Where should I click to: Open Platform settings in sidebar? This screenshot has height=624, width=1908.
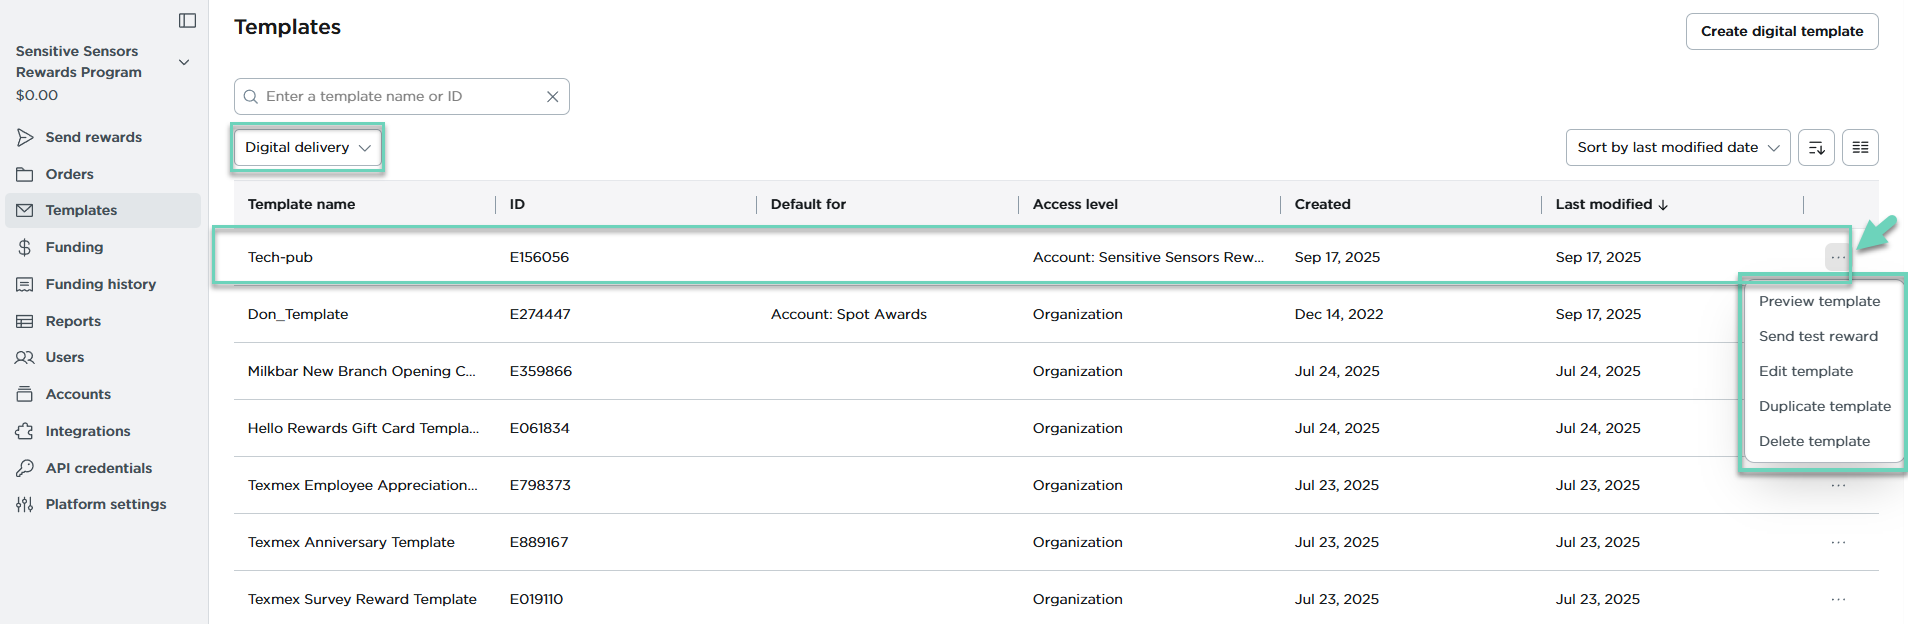point(105,504)
